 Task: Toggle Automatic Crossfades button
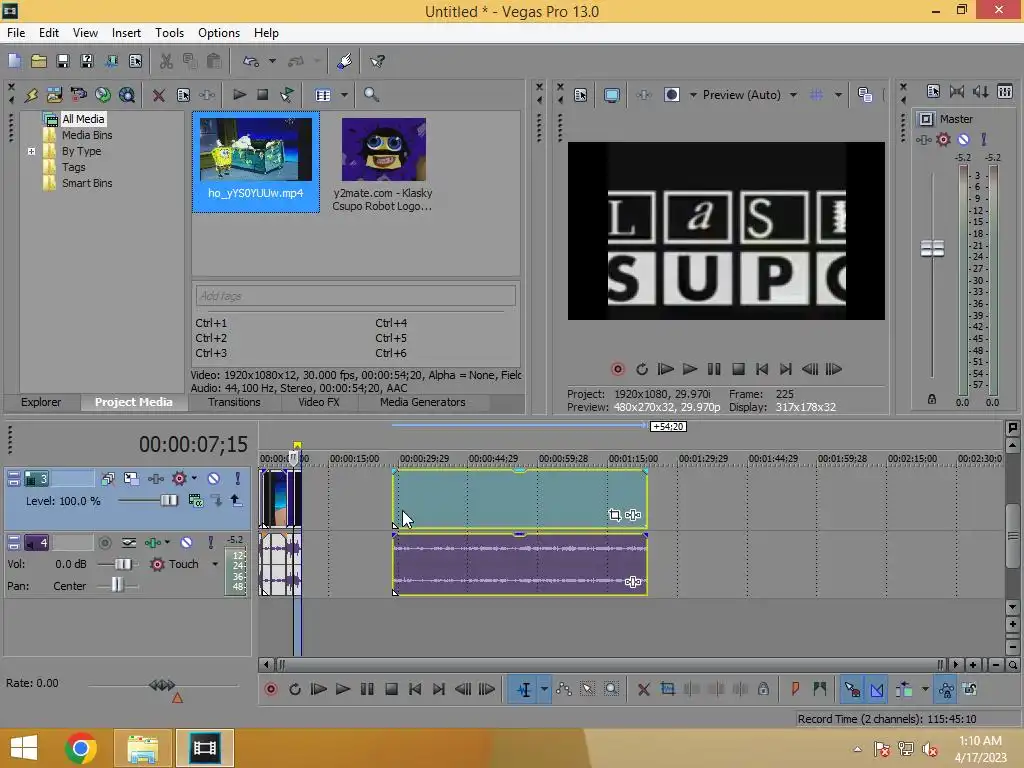point(877,689)
